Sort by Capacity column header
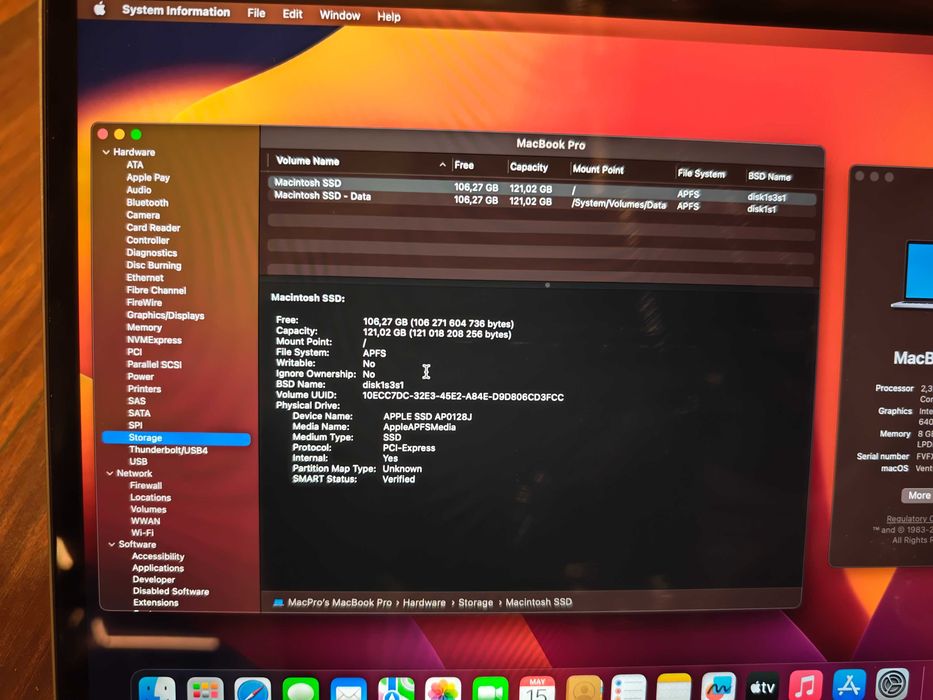933x700 pixels. click(x=528, y=167)
